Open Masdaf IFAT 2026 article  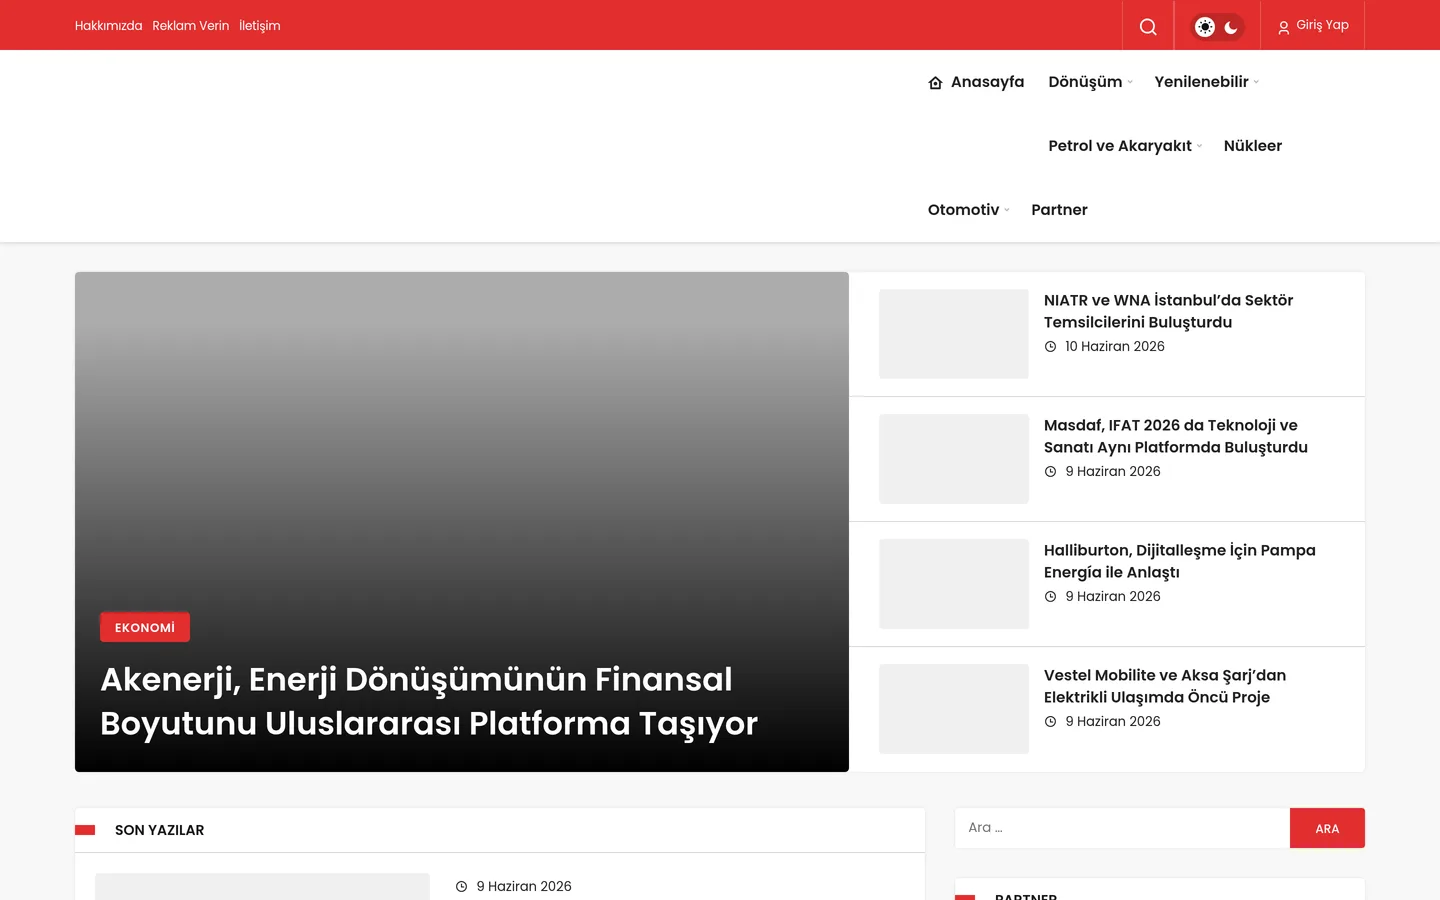tap(1176, 436)
